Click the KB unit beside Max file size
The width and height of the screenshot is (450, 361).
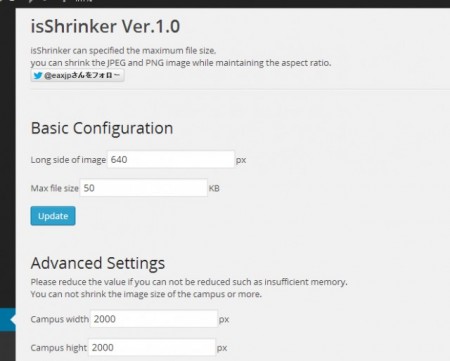(x=214, y=188)
